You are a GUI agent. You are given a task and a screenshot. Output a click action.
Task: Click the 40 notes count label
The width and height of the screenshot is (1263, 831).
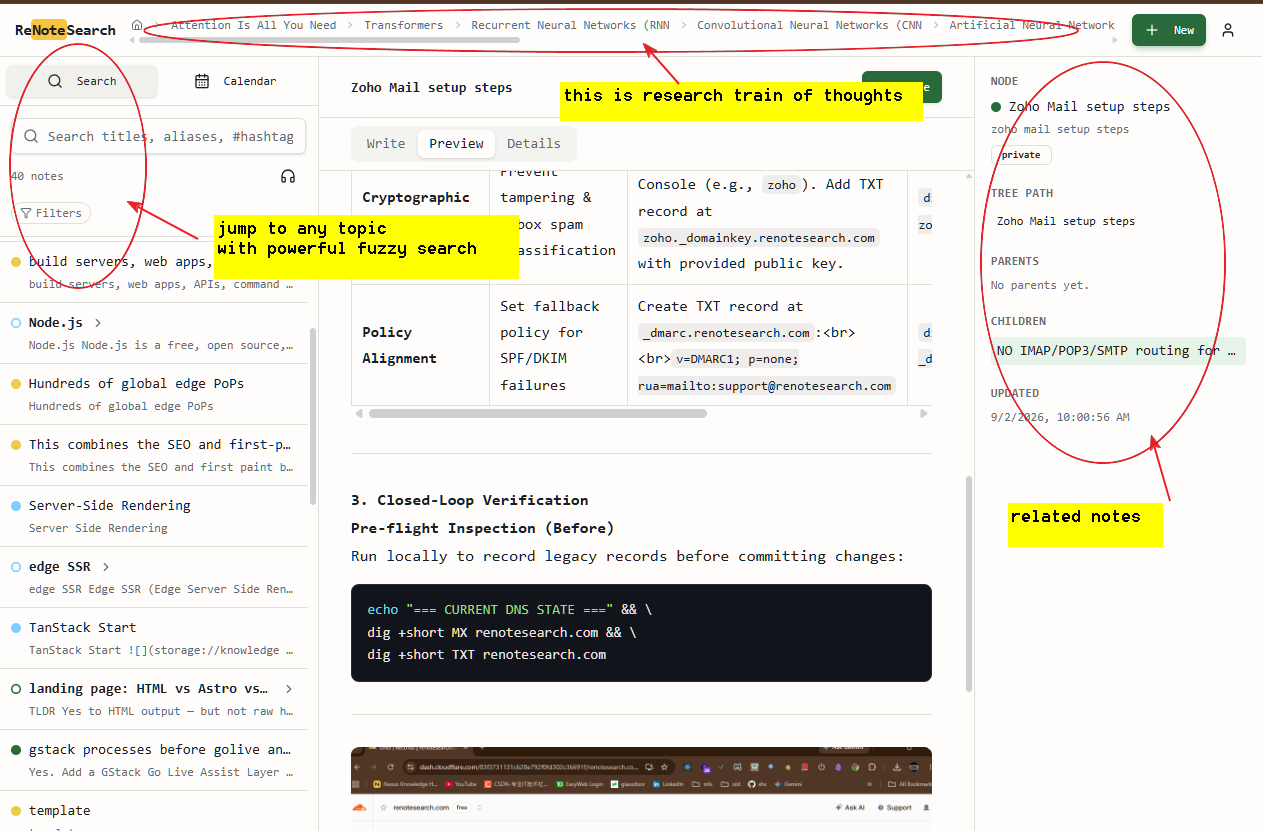click(37, 176)
